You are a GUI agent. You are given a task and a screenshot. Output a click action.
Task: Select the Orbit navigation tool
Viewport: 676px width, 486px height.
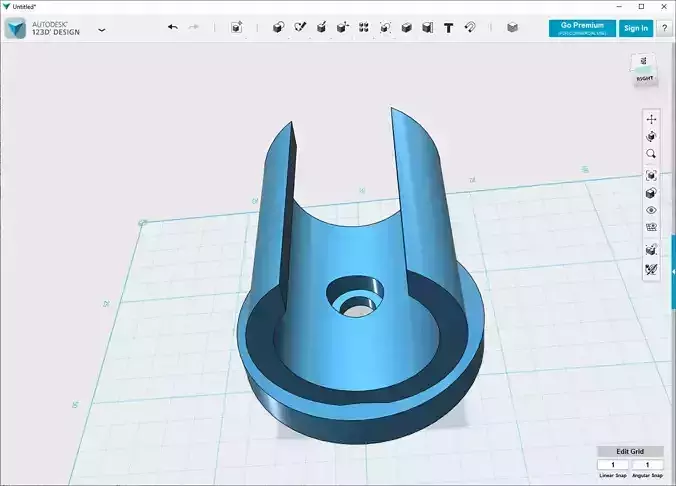point(651,137)
